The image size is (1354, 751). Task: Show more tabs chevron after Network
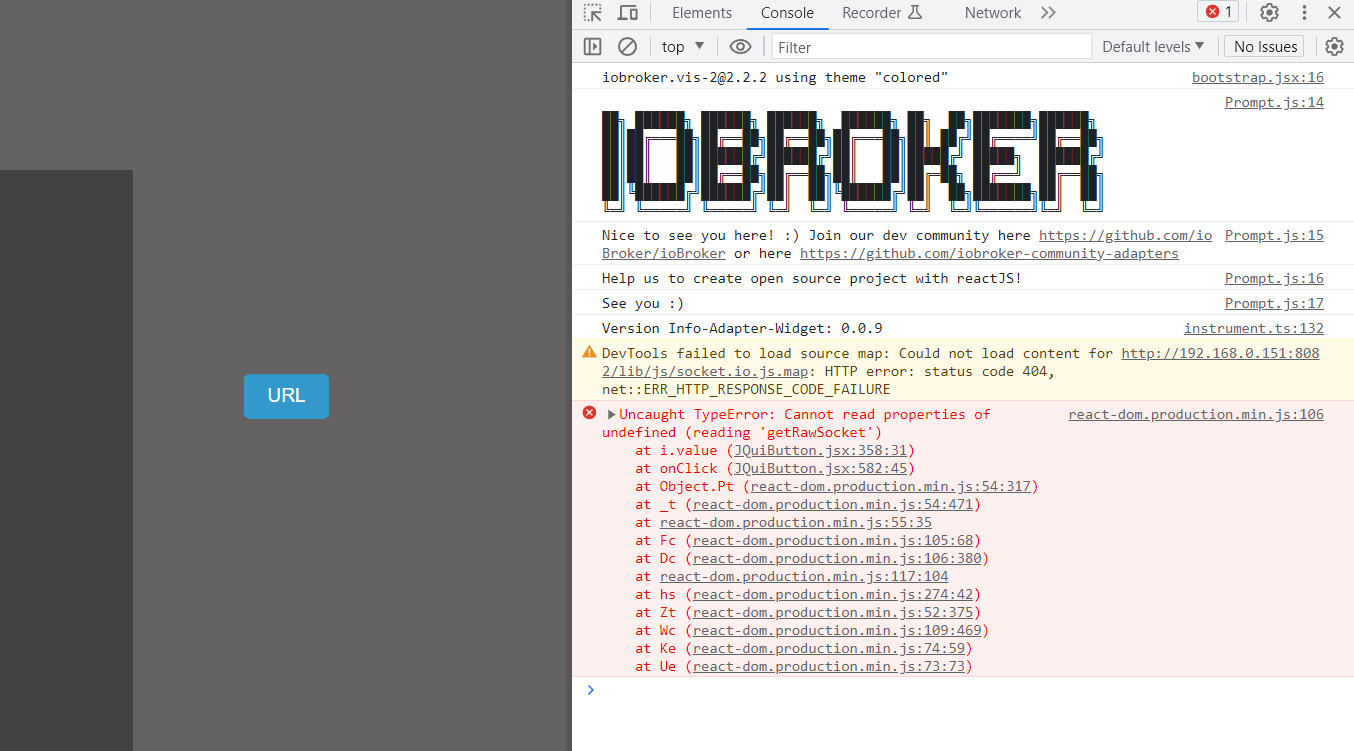click(x=1048, y=13)
